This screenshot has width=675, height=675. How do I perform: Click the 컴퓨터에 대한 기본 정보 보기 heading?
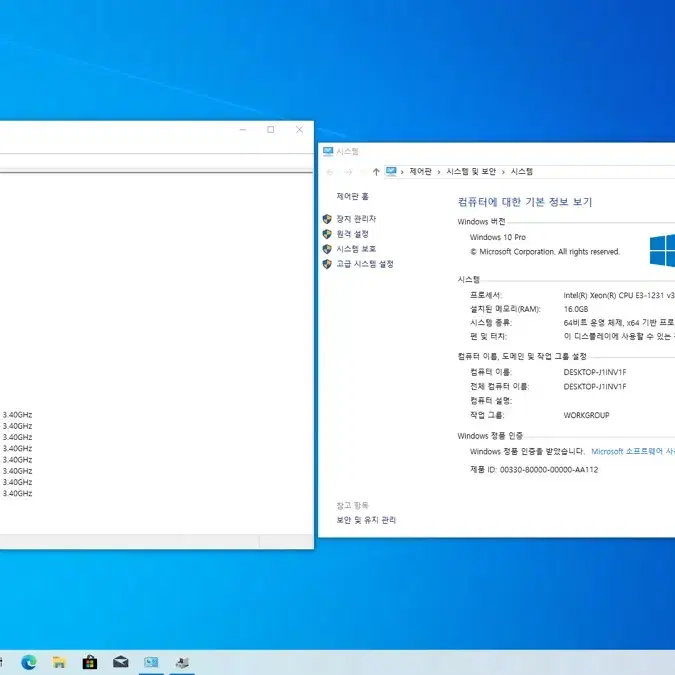[x=525, y=202]
